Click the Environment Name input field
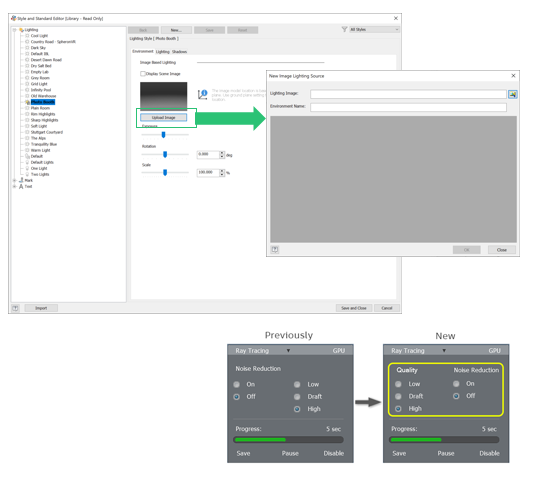The height and width of the screenshot is (477, 545). point(408,107)
